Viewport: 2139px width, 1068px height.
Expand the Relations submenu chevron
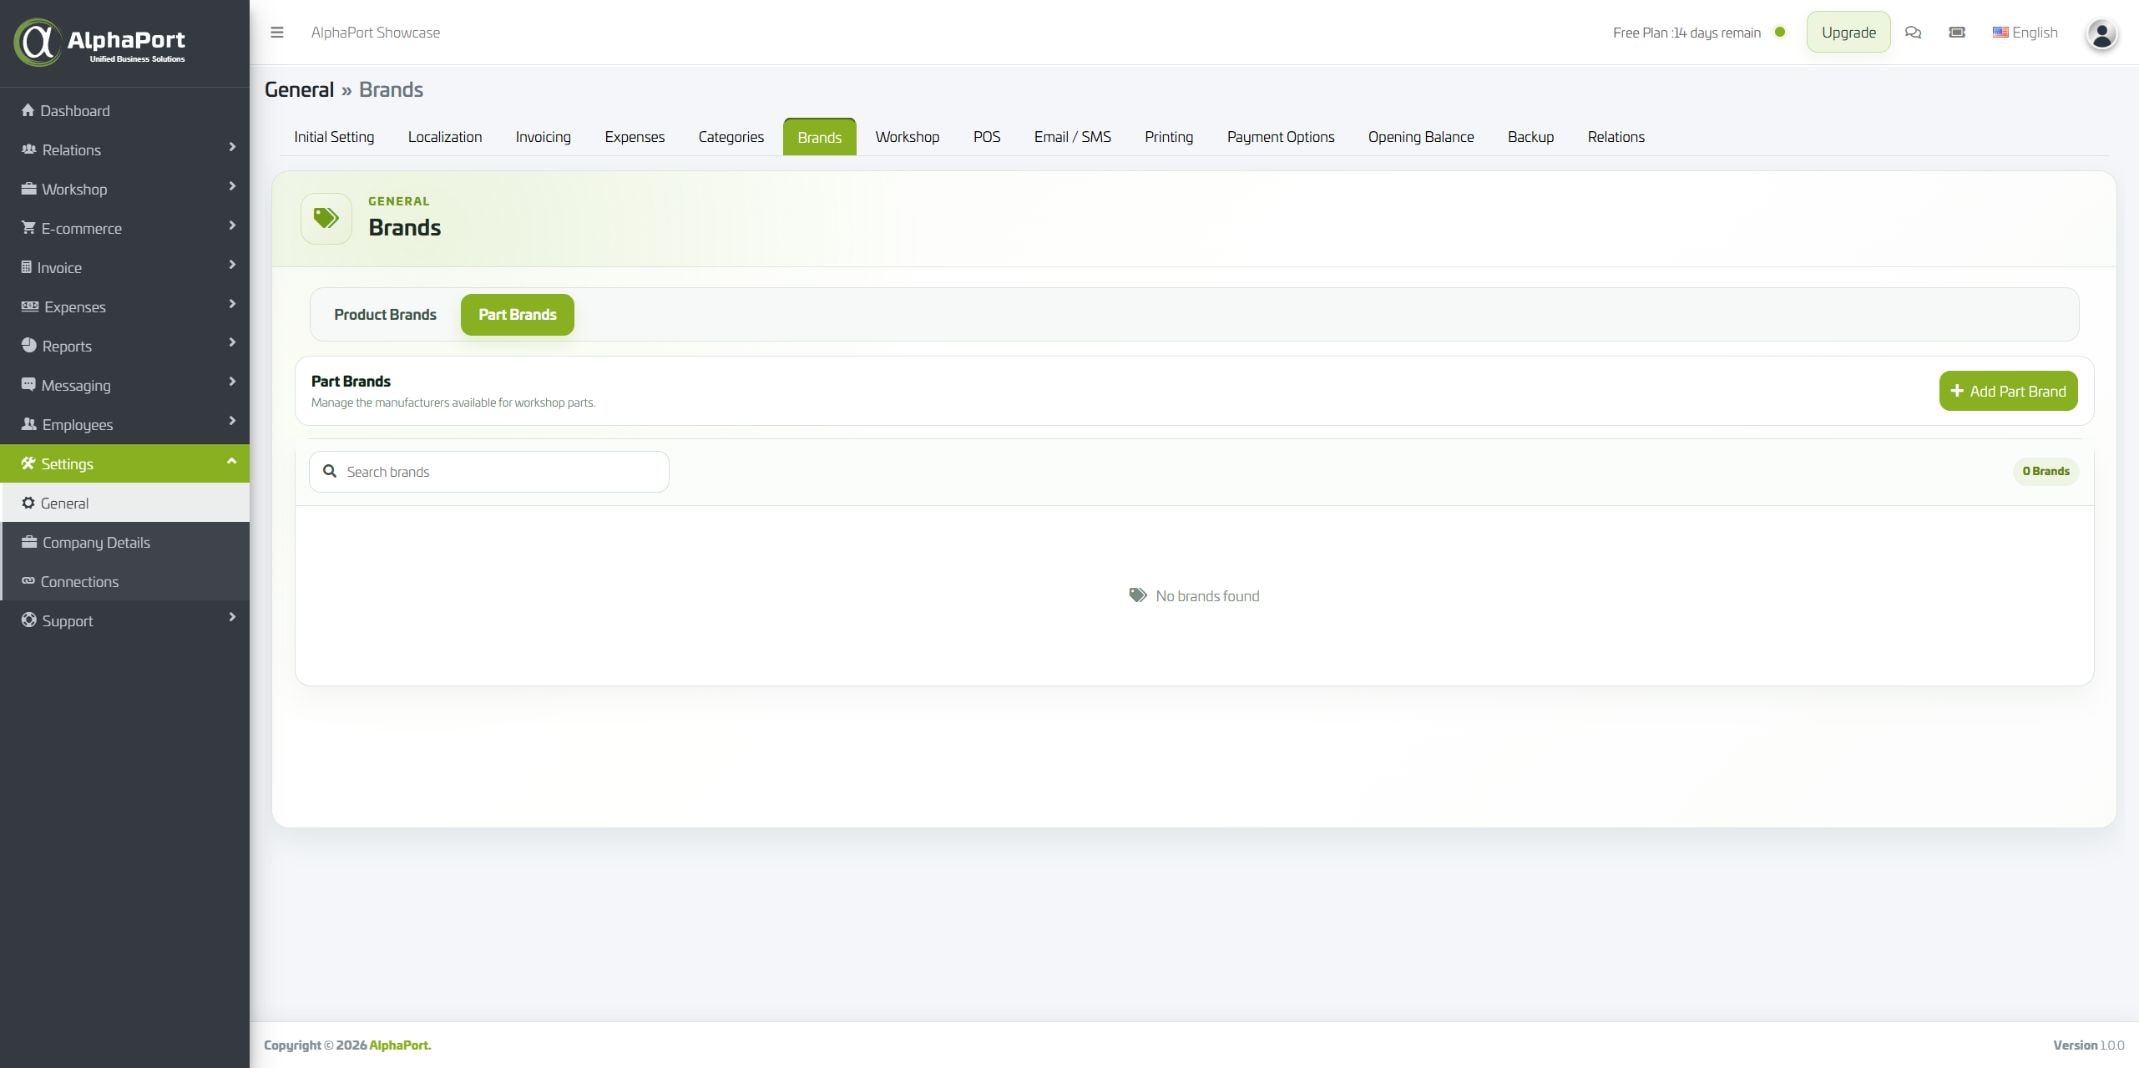coord(232,147)
